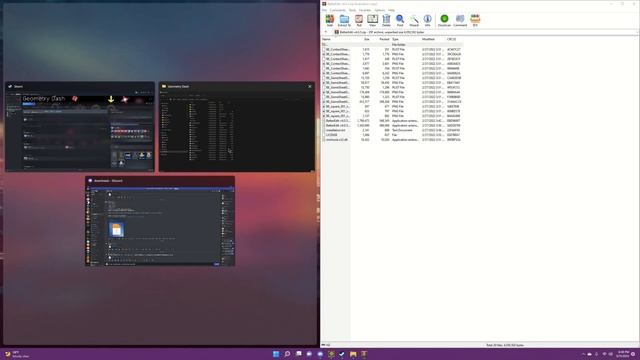Image resolution: width=640 pixels, height=360 pixels.
Task: Open Task View from the taskbar
Action: pos(298,354)
